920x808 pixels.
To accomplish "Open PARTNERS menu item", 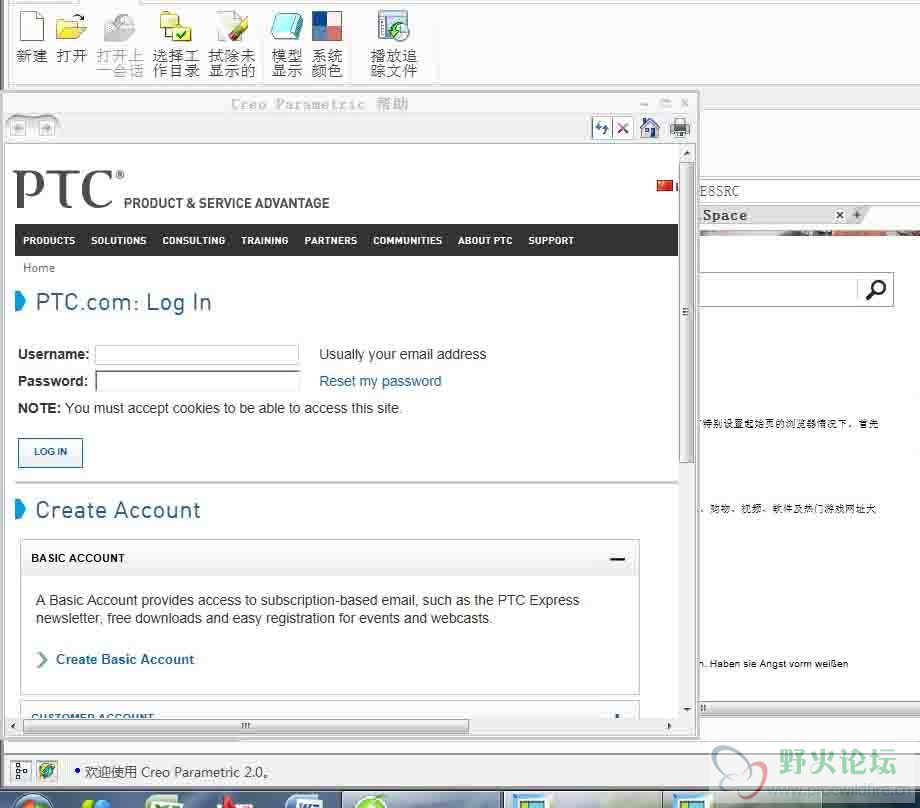I will [x=331, y=241].
